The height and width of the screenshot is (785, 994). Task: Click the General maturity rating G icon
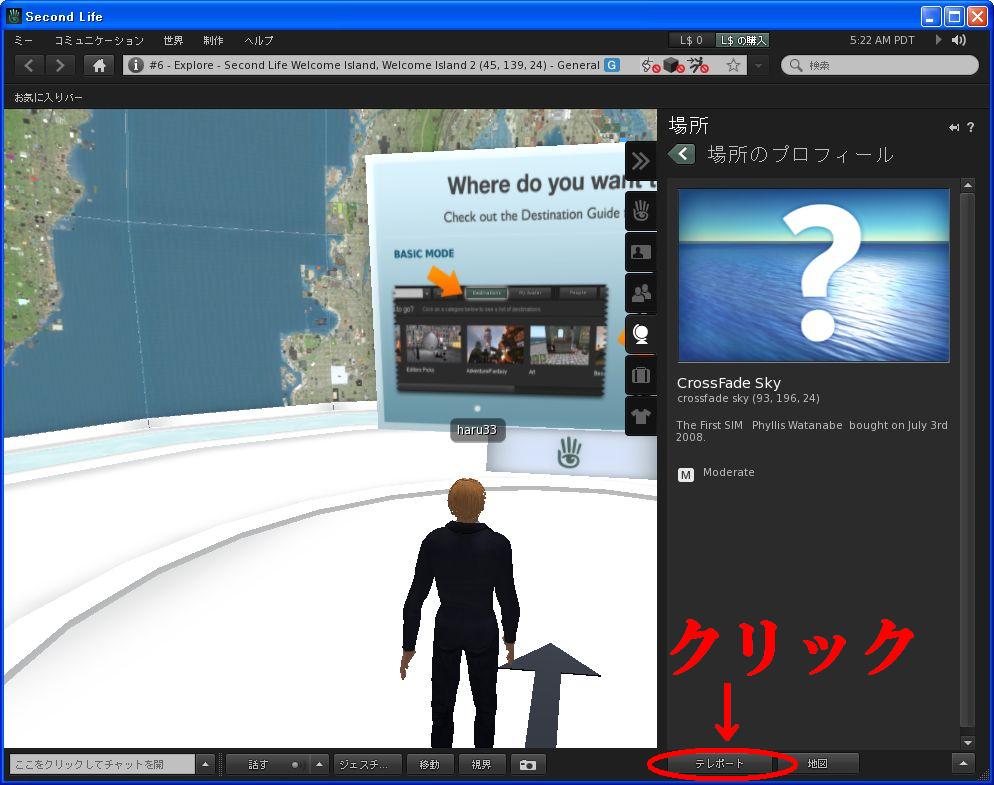612,65
